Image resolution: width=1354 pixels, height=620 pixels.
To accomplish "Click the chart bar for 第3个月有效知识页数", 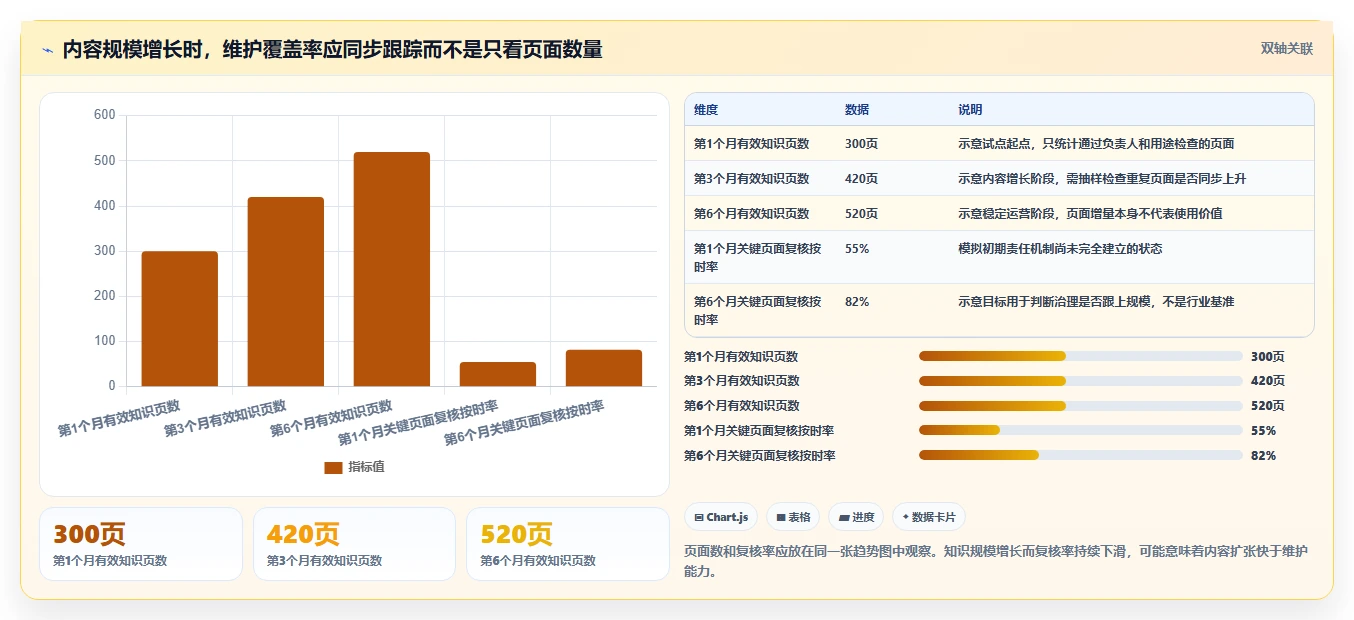I will point(286,291).
